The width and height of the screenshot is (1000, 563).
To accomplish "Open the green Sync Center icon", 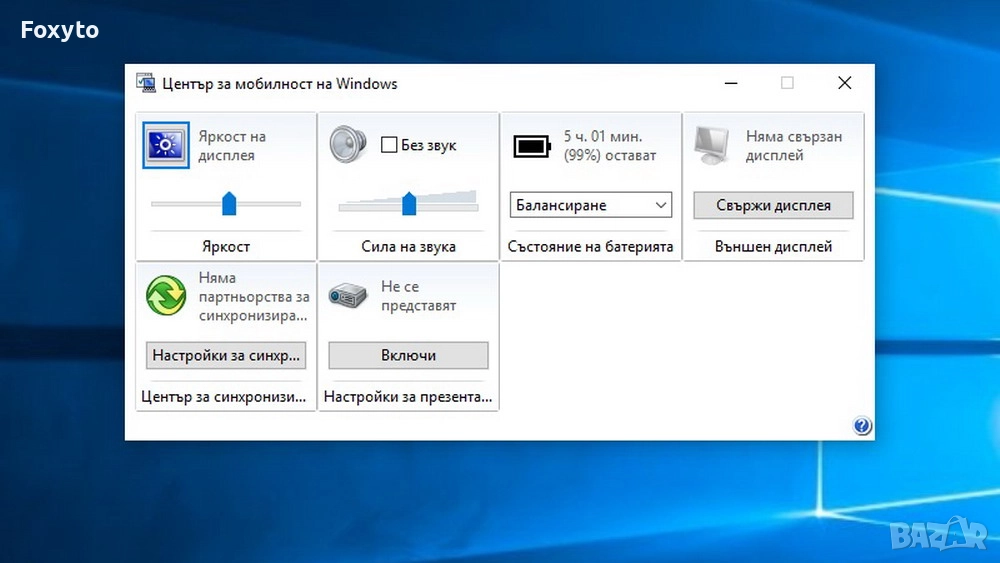I will [x=165, y=296].
